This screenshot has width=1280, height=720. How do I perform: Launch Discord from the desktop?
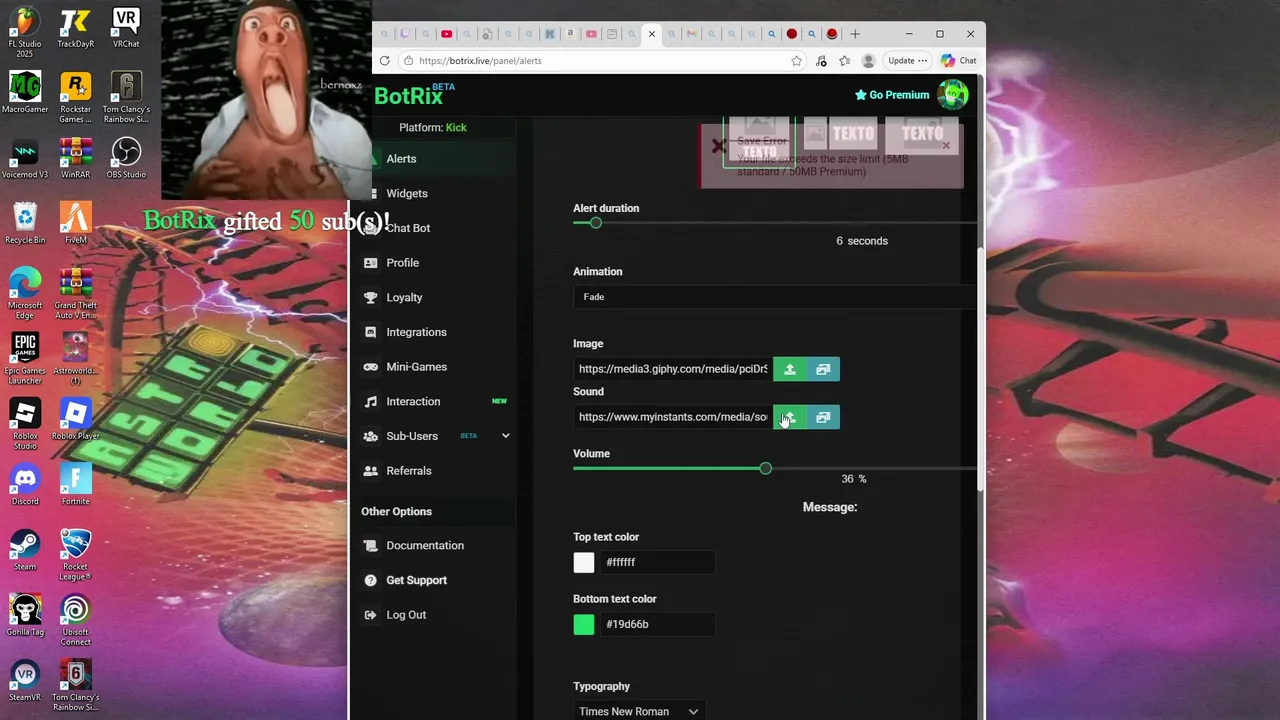click(x=25, y=486)
